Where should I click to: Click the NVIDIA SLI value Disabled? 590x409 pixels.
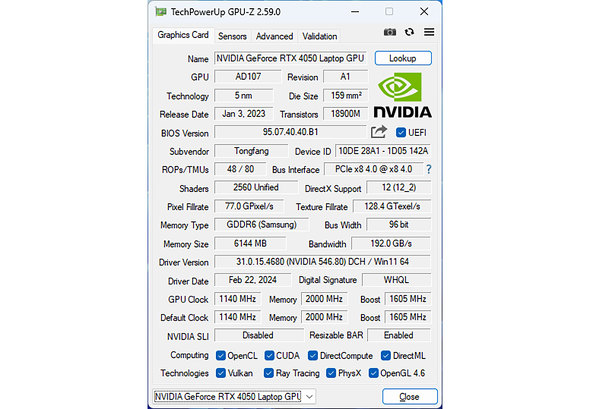click(259, 335)
